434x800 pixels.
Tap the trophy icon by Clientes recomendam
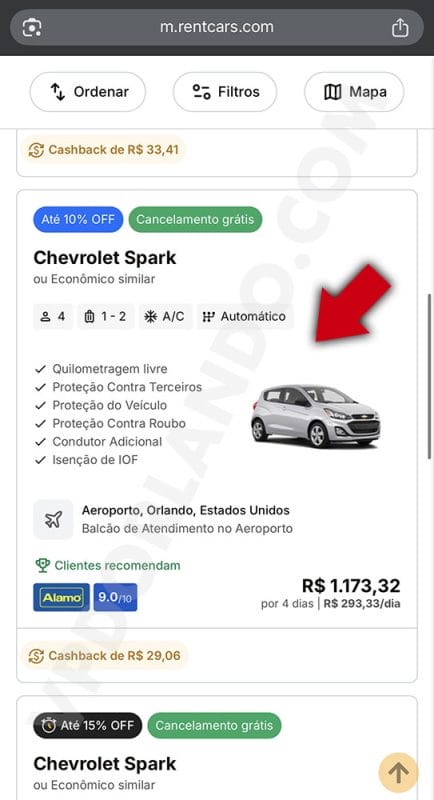[x=42, y=565]
